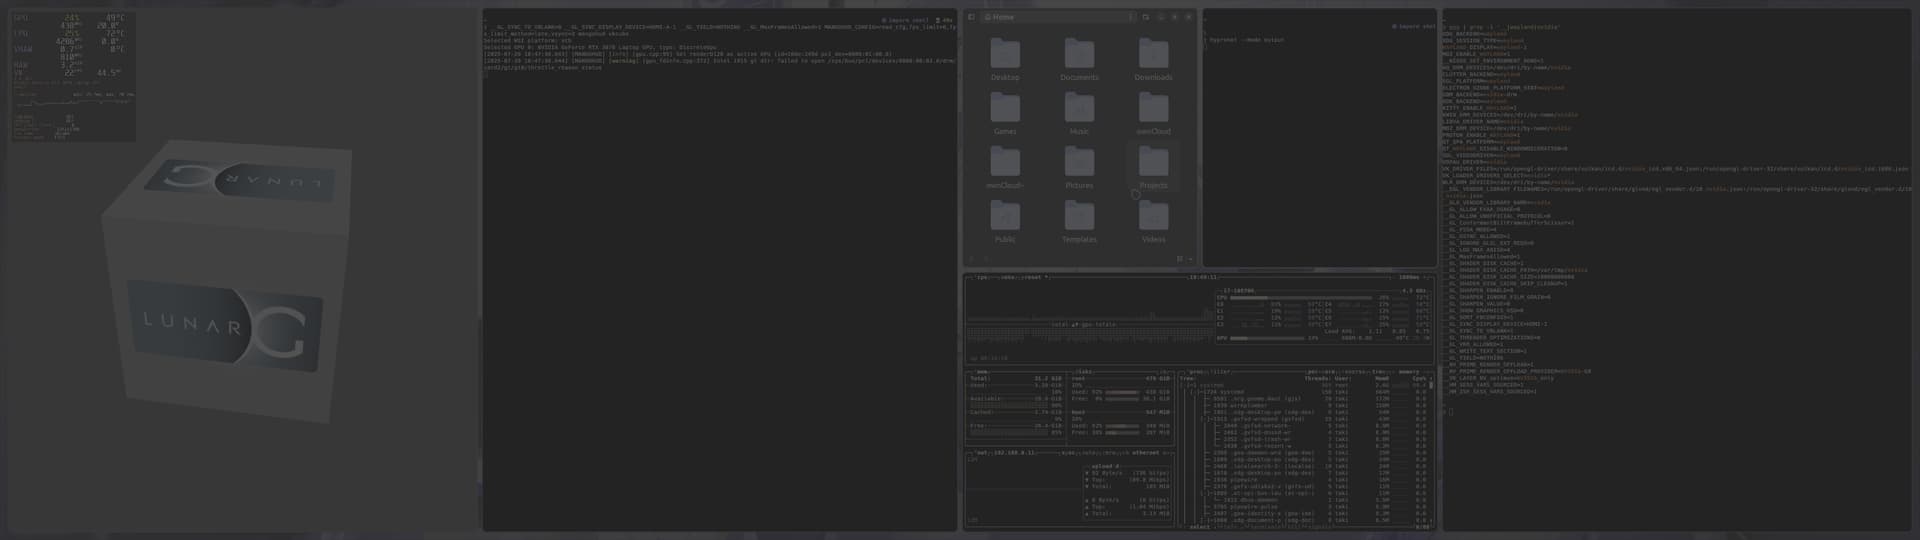Select the Projects folder
The image size is (1920, 540).
1153,167
